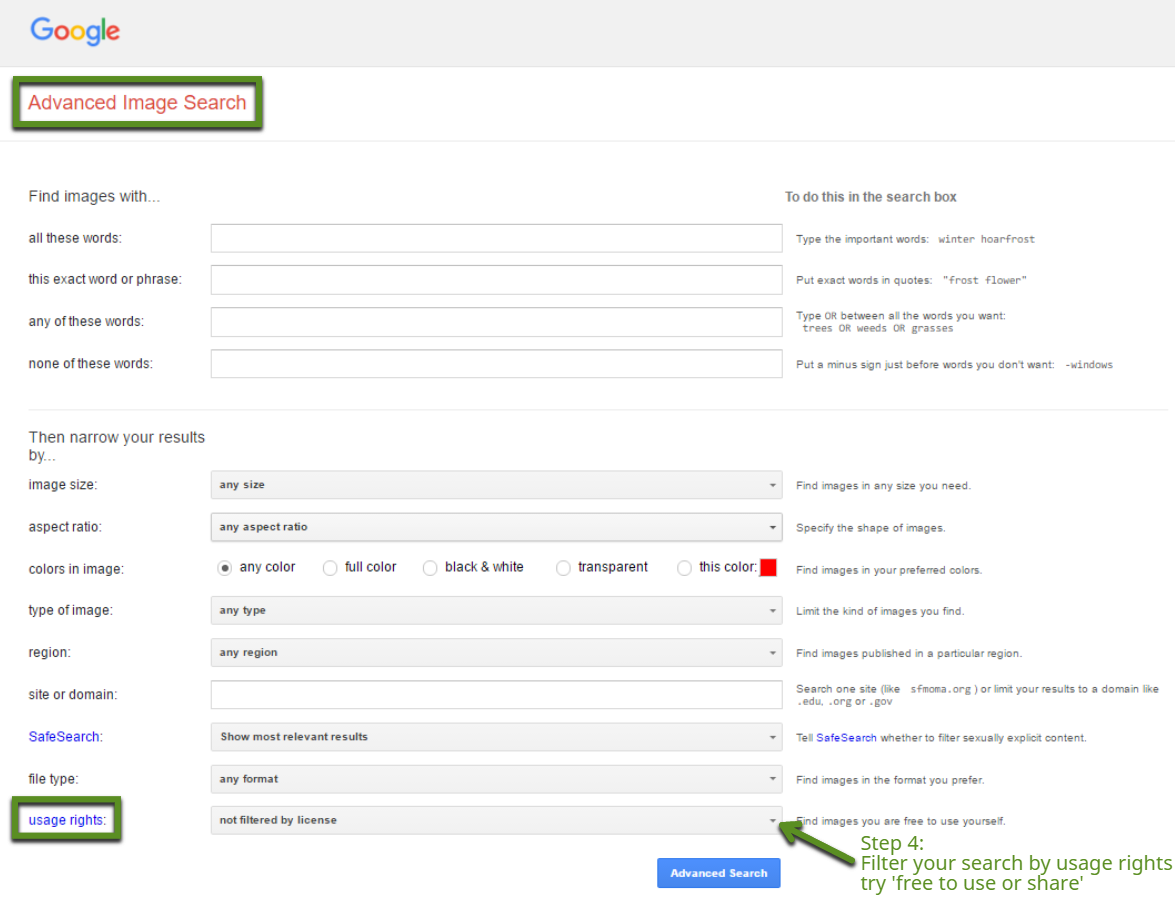Viewport: 1175px width, 905px height.
Task: Click the 'To do this in the search box' heading
Action: [871, 197]
